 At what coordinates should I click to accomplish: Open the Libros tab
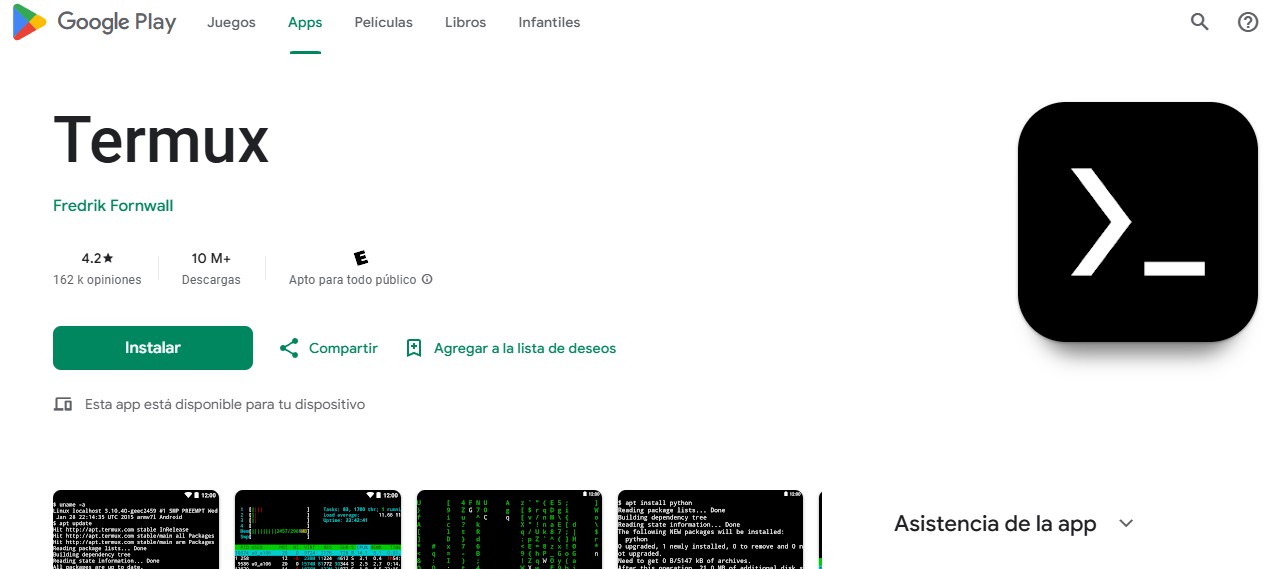pyautogui.click(x=465, y=22)
